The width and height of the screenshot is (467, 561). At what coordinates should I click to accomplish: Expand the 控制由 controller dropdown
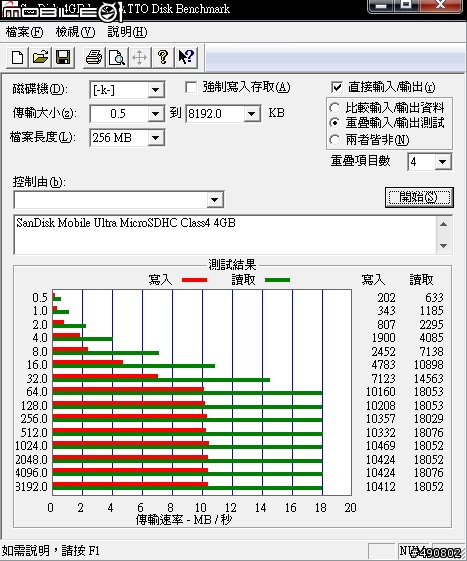[215, 200]
